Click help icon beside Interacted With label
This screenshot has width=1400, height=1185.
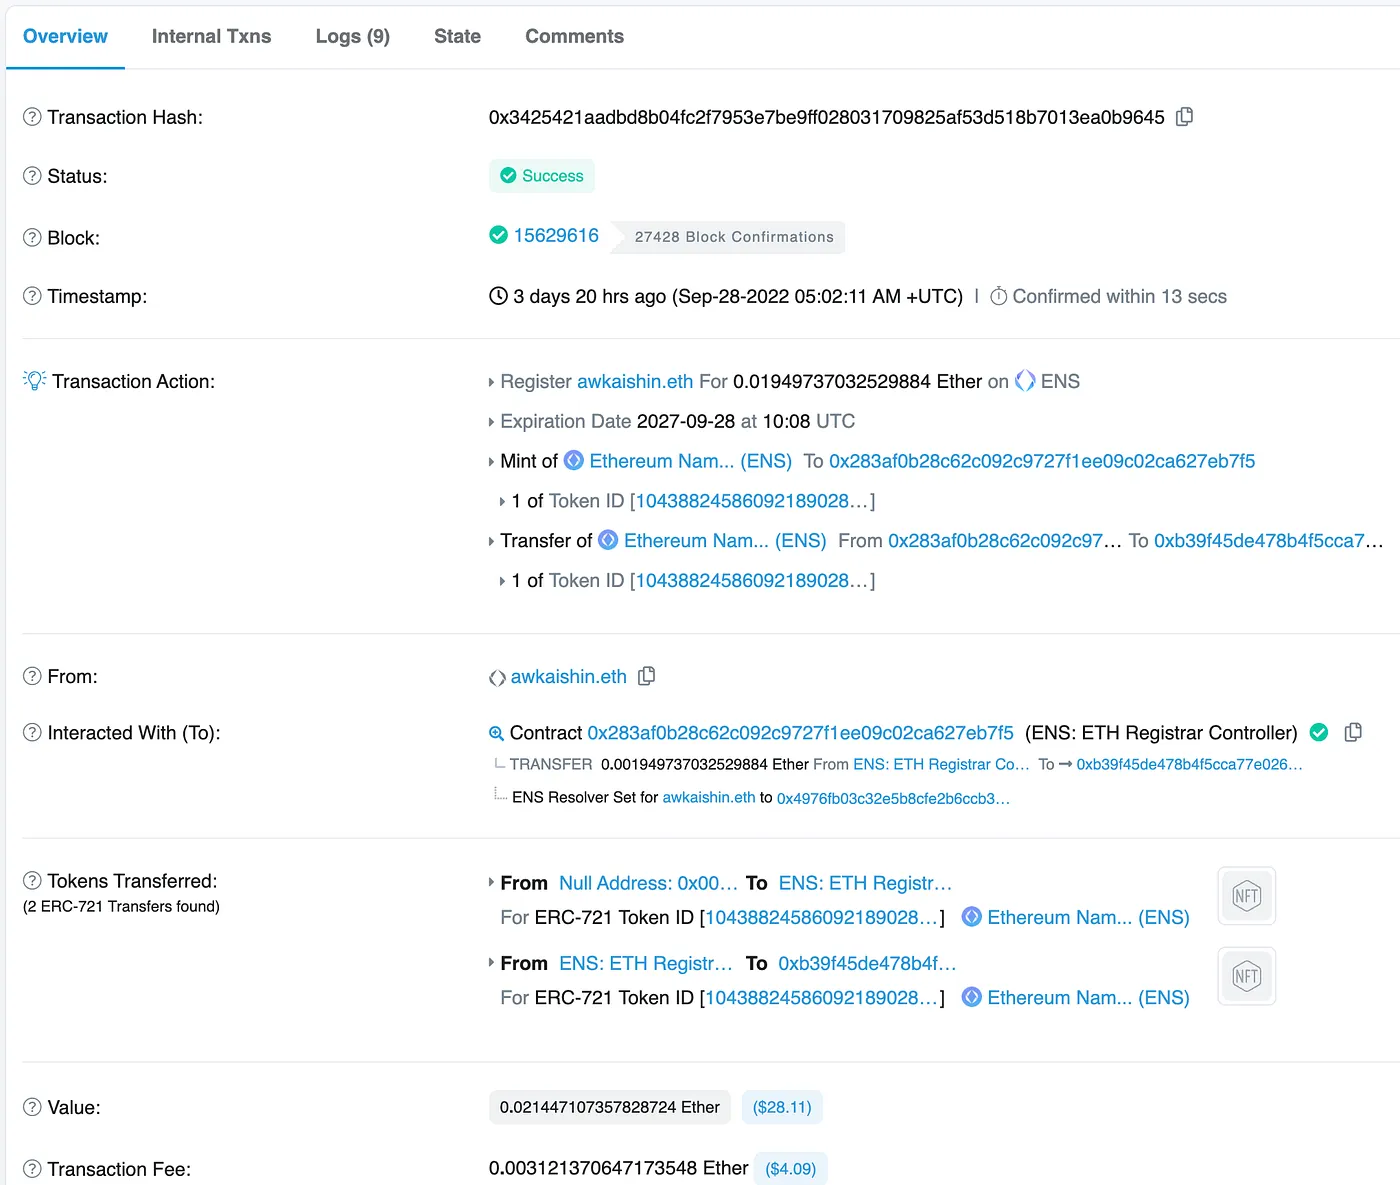point(32,732)
